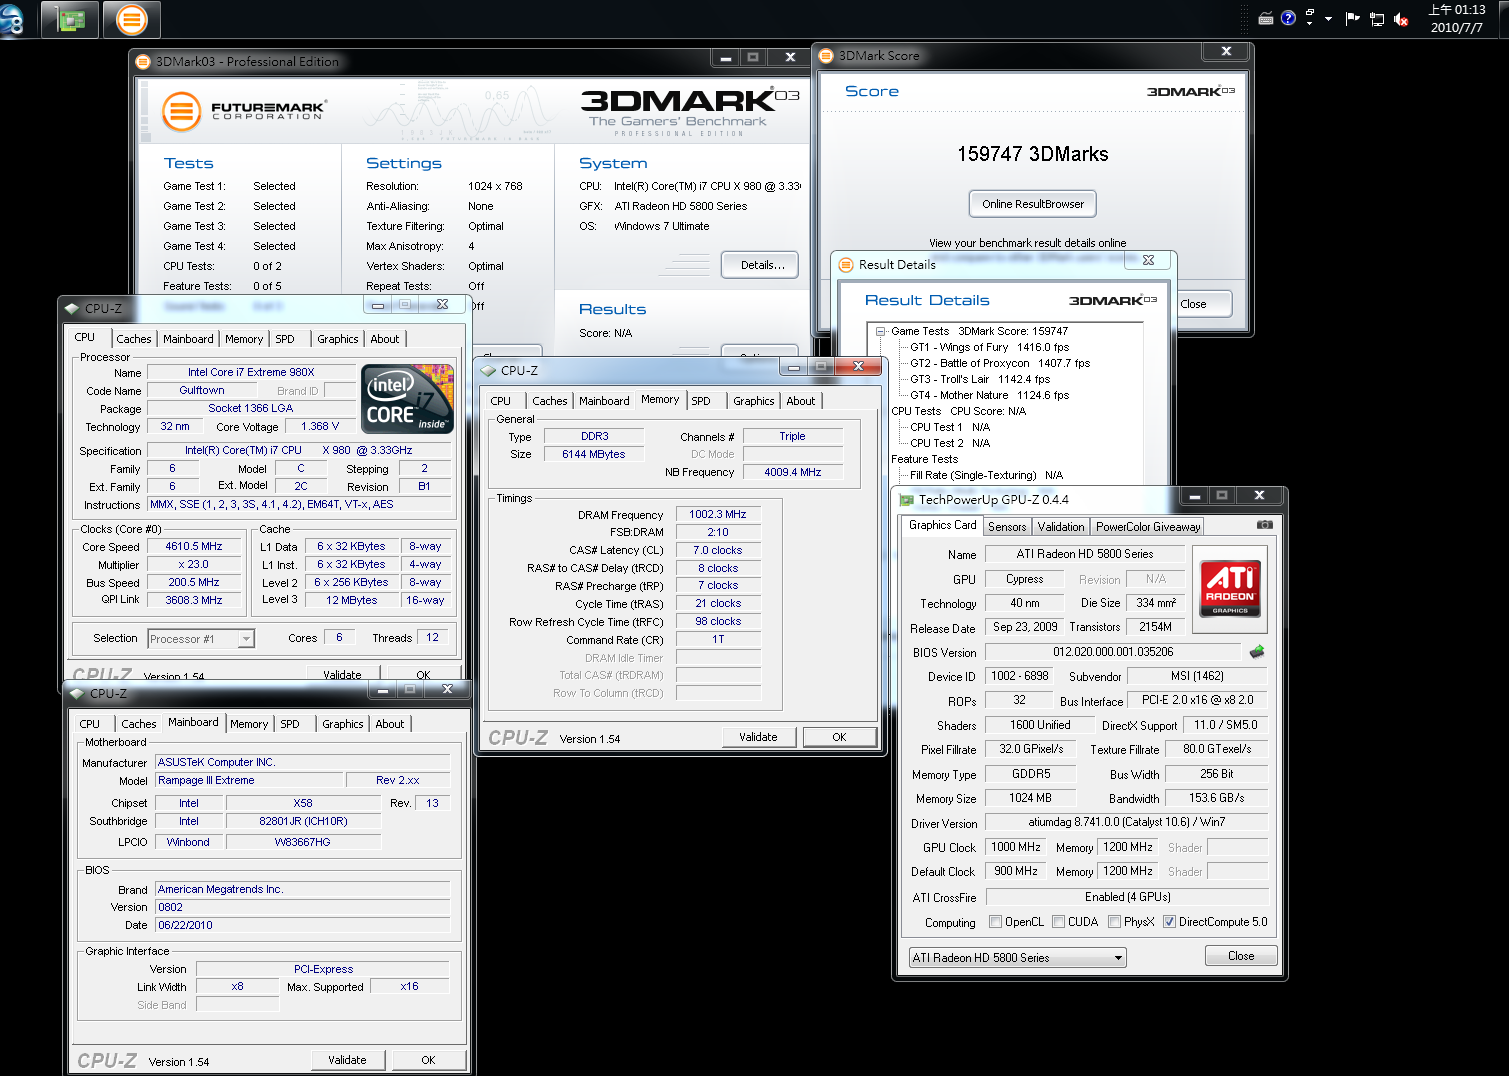Screen dimensions: 1509x1076
Task: Click the title icon of the CPU-Z memory Timings window
Action: (x=488, y=370)
